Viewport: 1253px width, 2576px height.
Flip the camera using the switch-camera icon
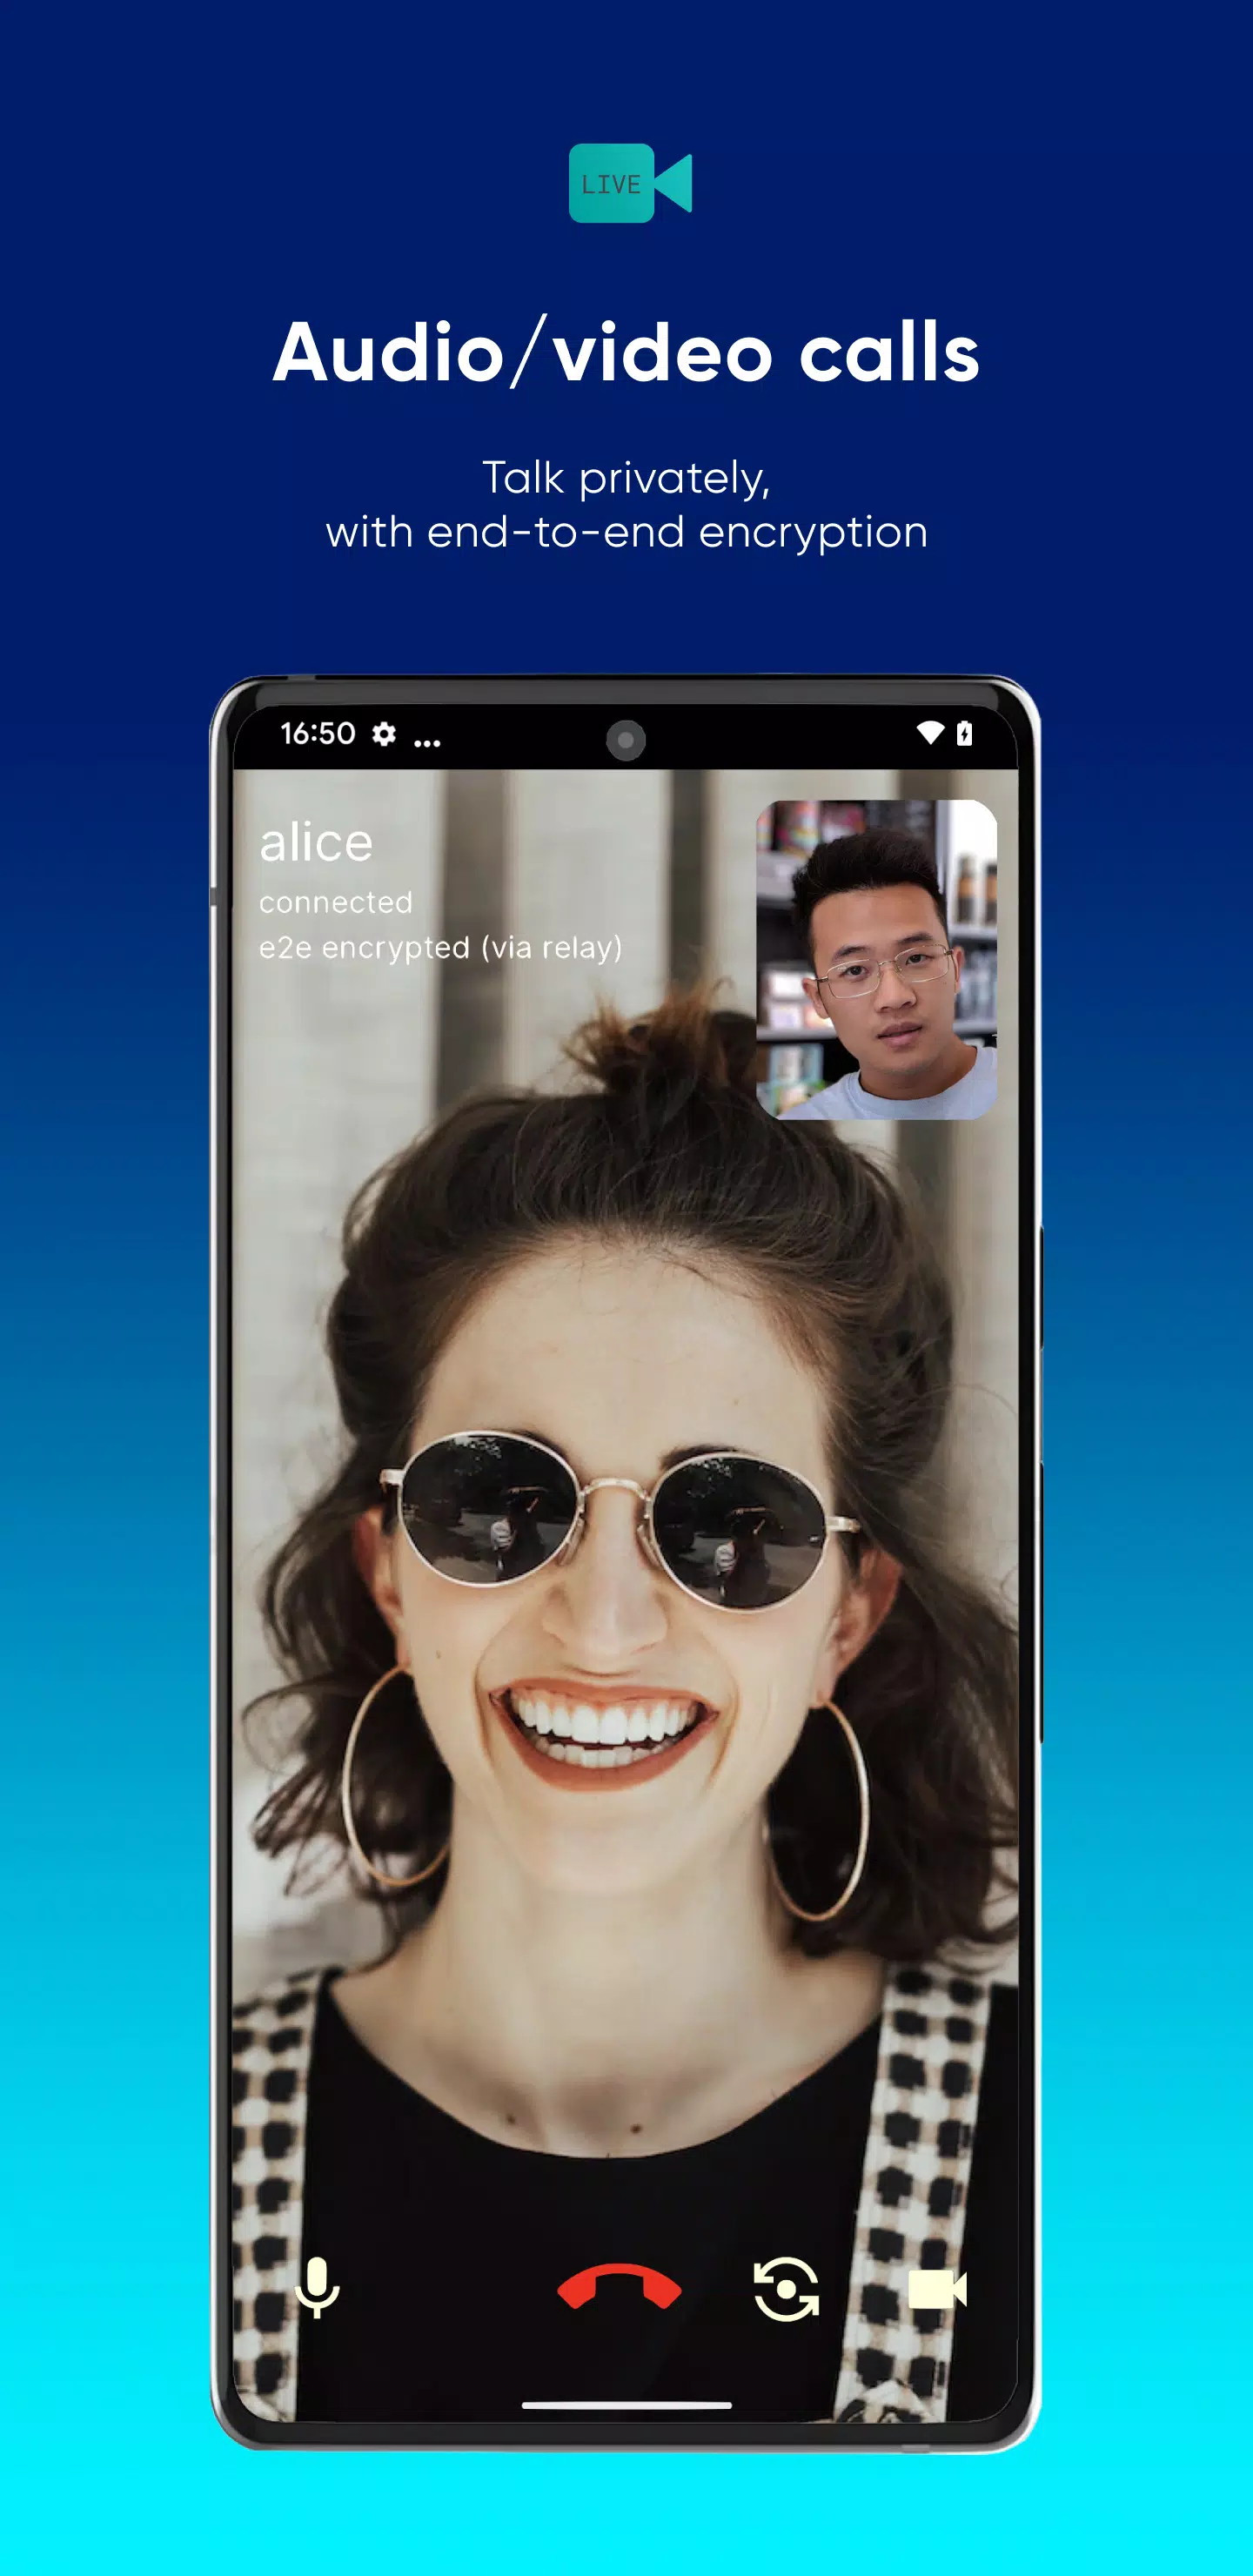(786, 2288)
